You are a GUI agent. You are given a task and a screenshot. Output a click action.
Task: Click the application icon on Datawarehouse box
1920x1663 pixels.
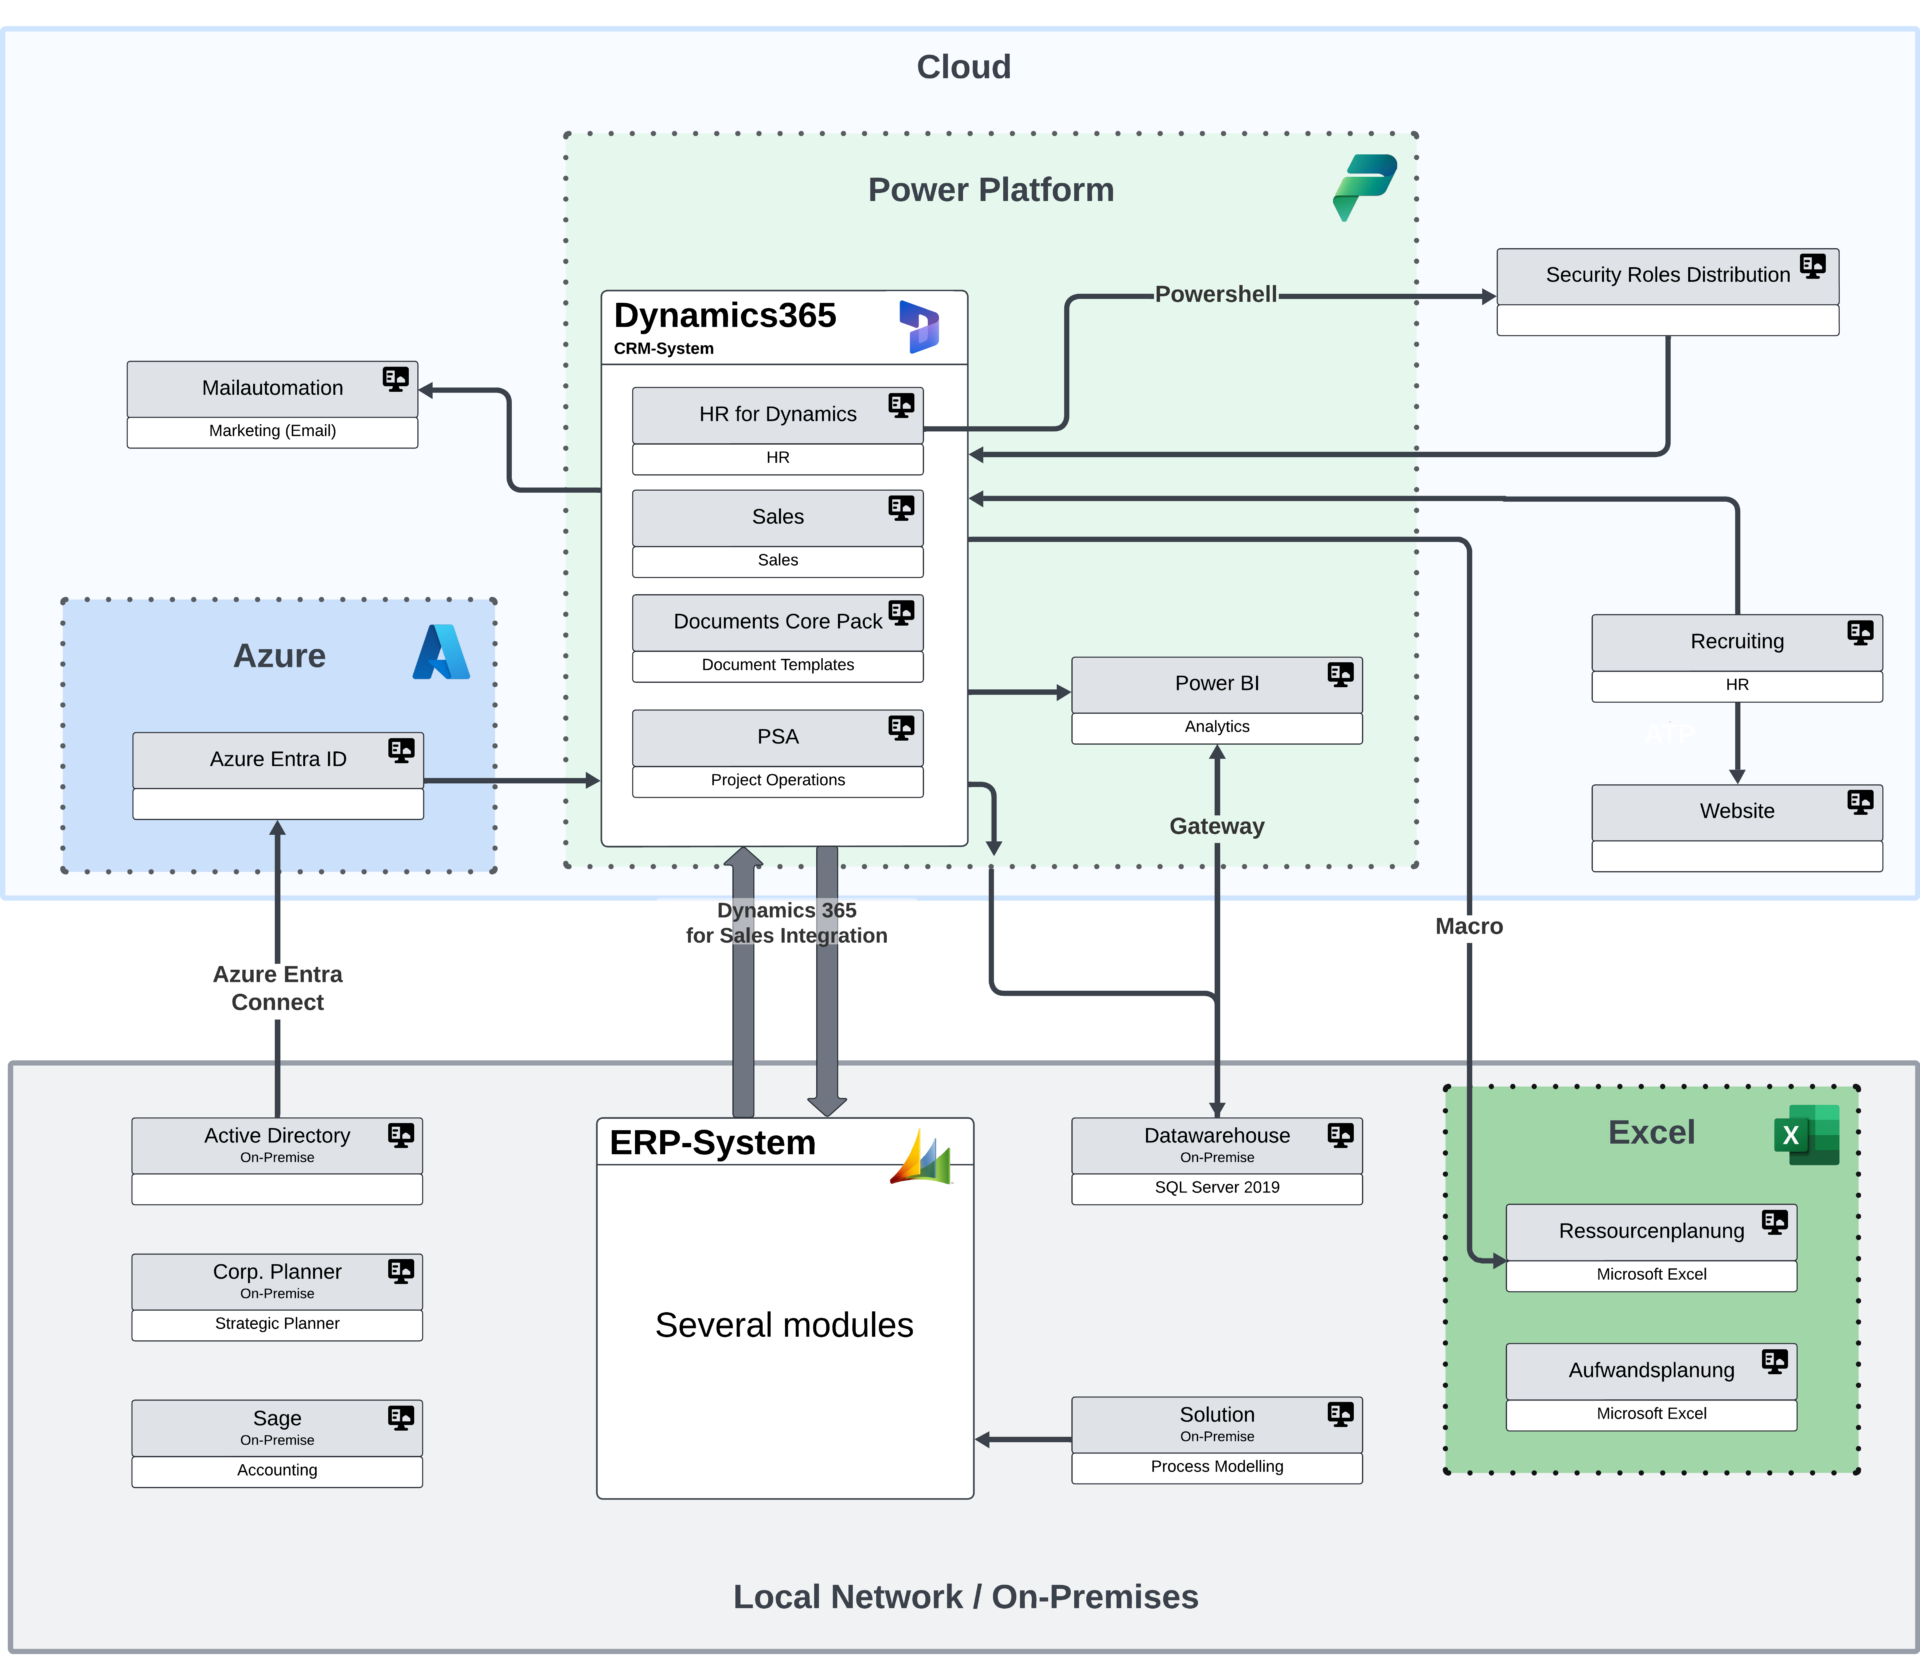tap(1340, 1135)
